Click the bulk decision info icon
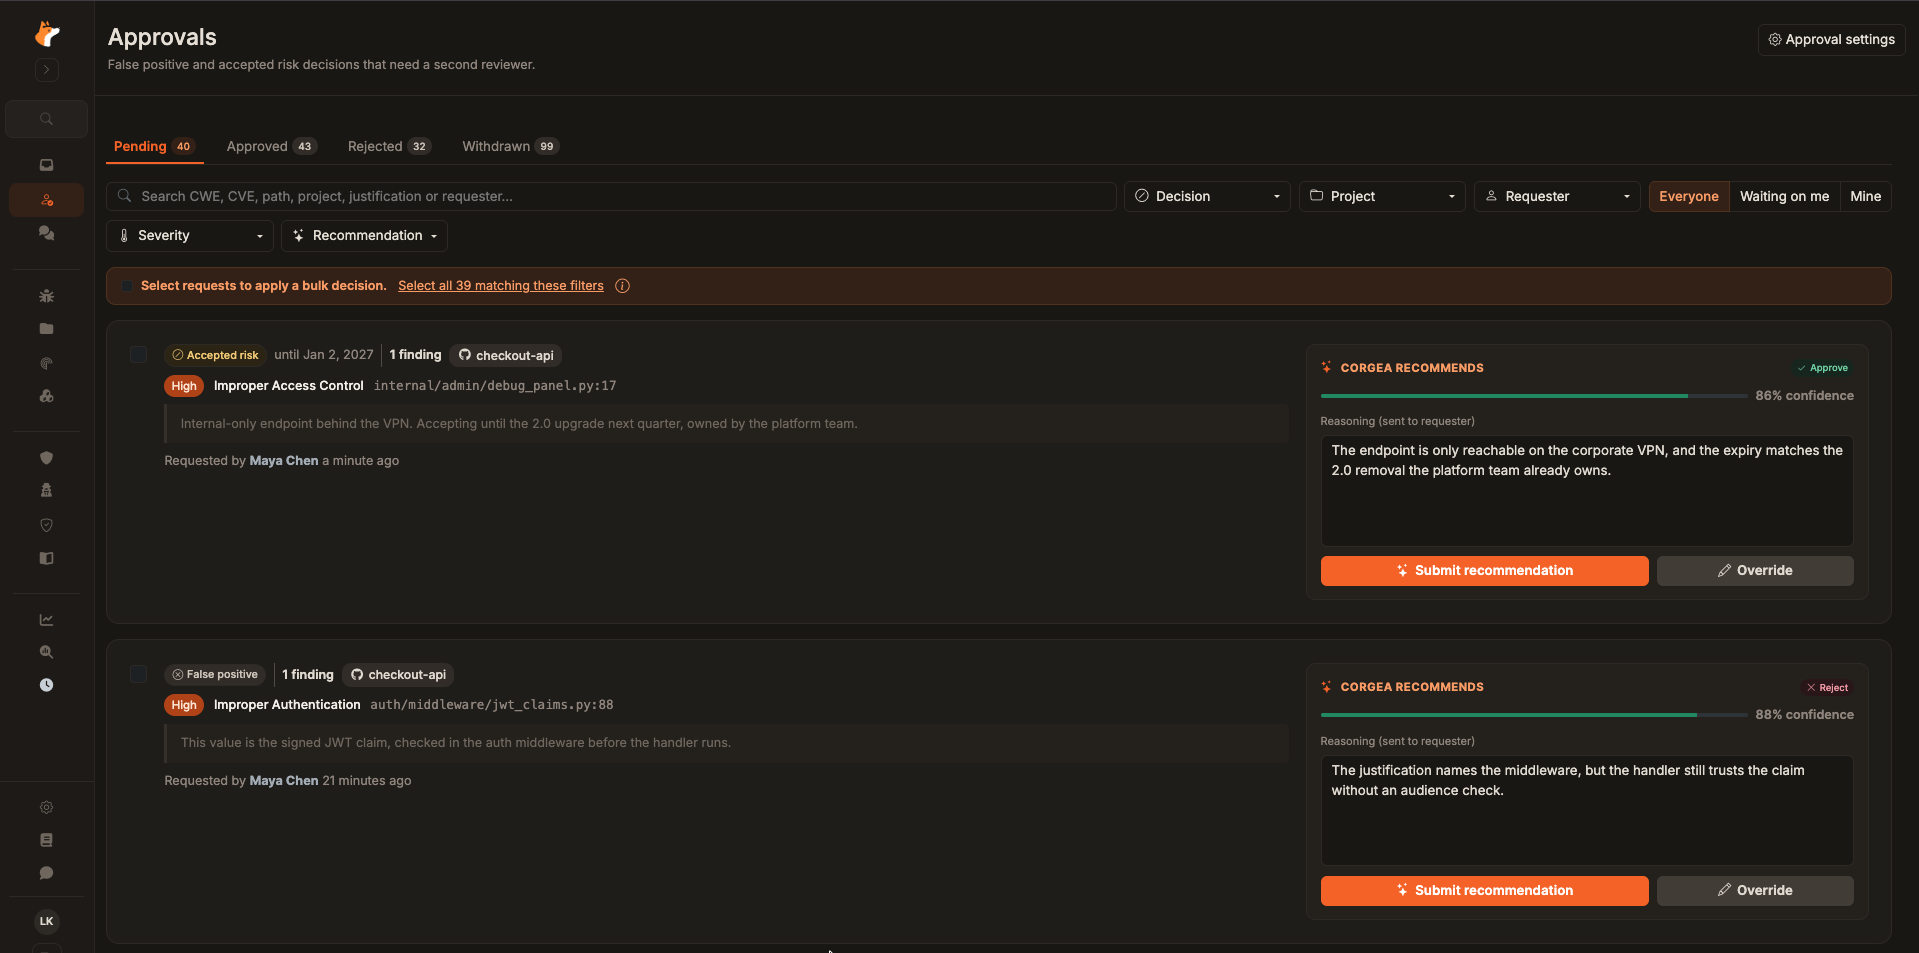 click(622, 286)
